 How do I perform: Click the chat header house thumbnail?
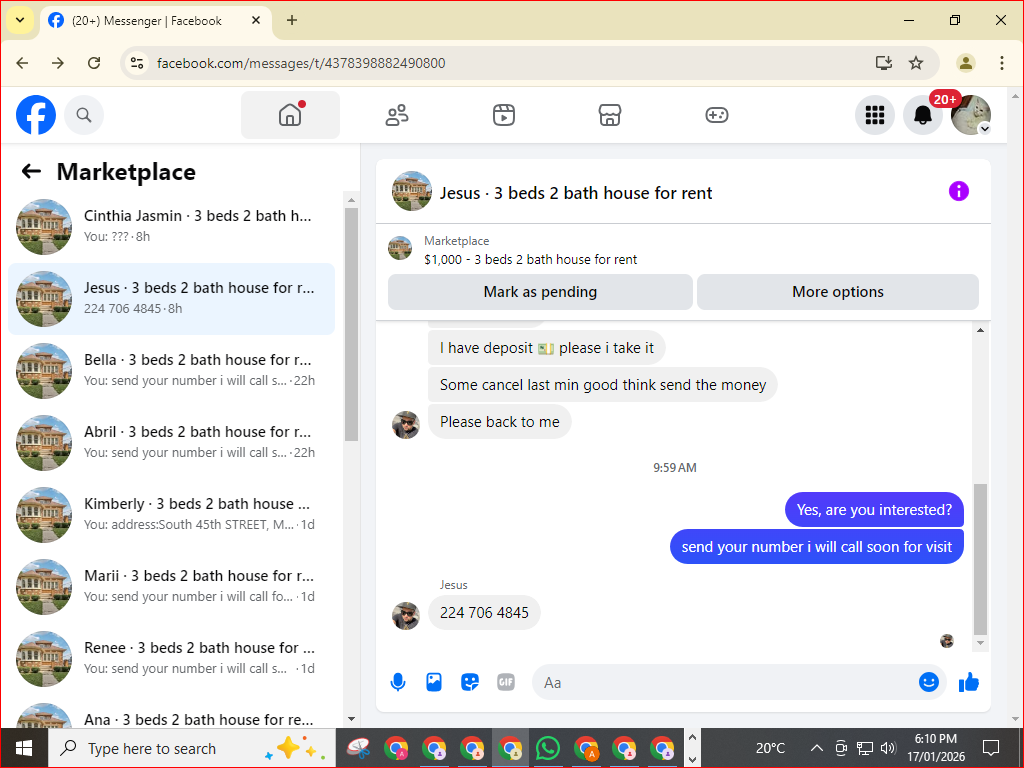tap(411, 191)
